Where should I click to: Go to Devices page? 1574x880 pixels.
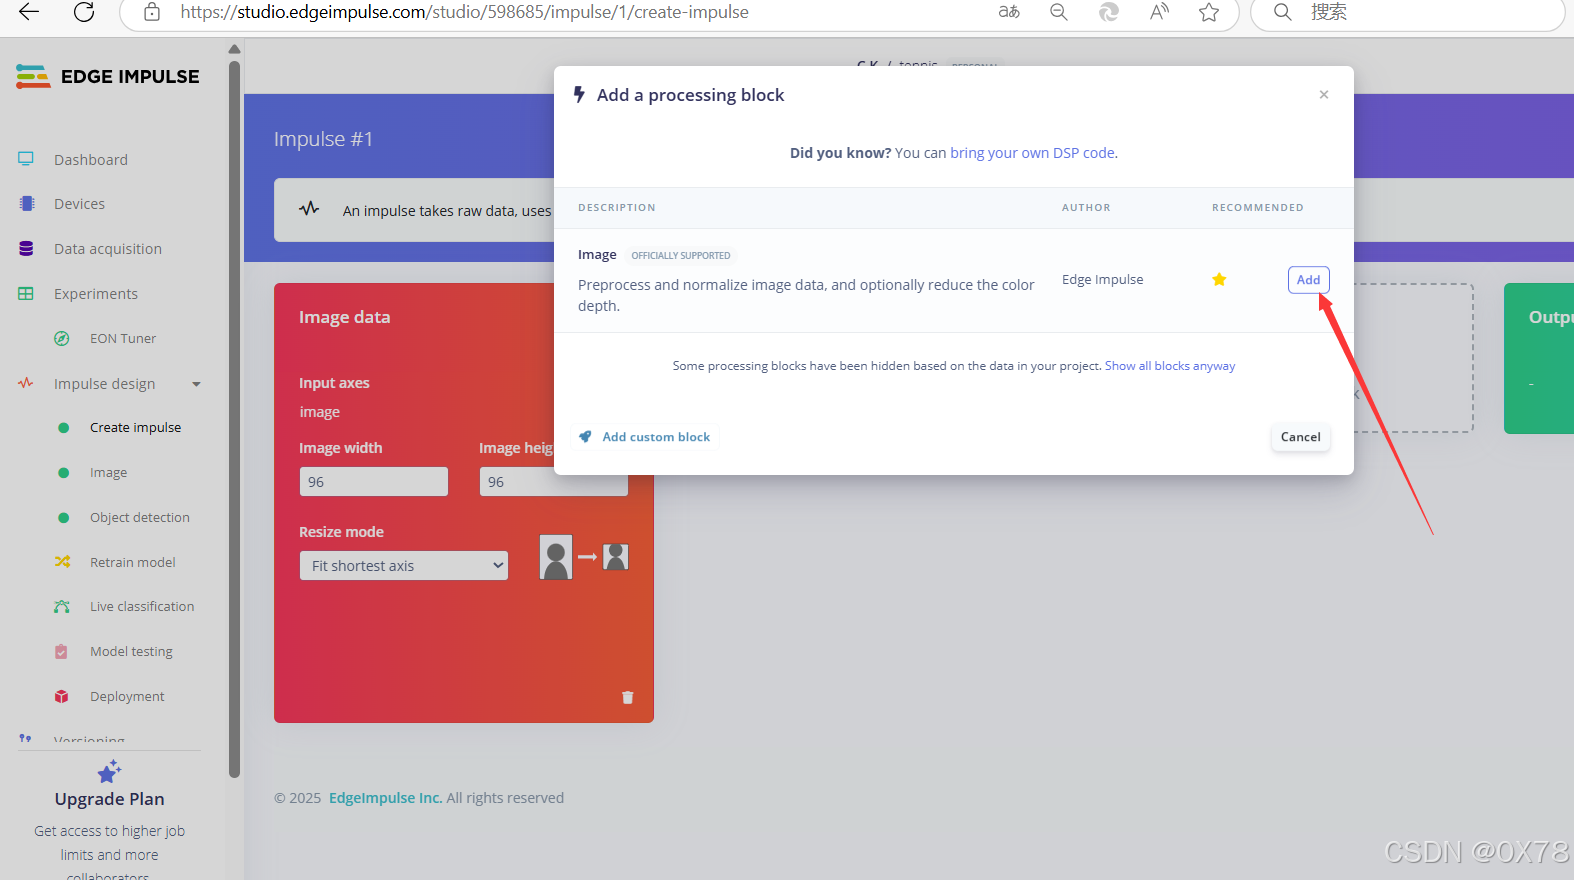[79, 204]
